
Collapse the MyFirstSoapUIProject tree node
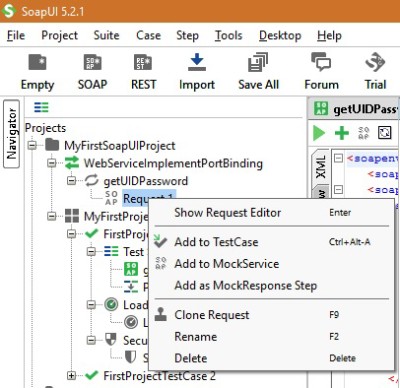pyautogui.click(x=32, y=145)
